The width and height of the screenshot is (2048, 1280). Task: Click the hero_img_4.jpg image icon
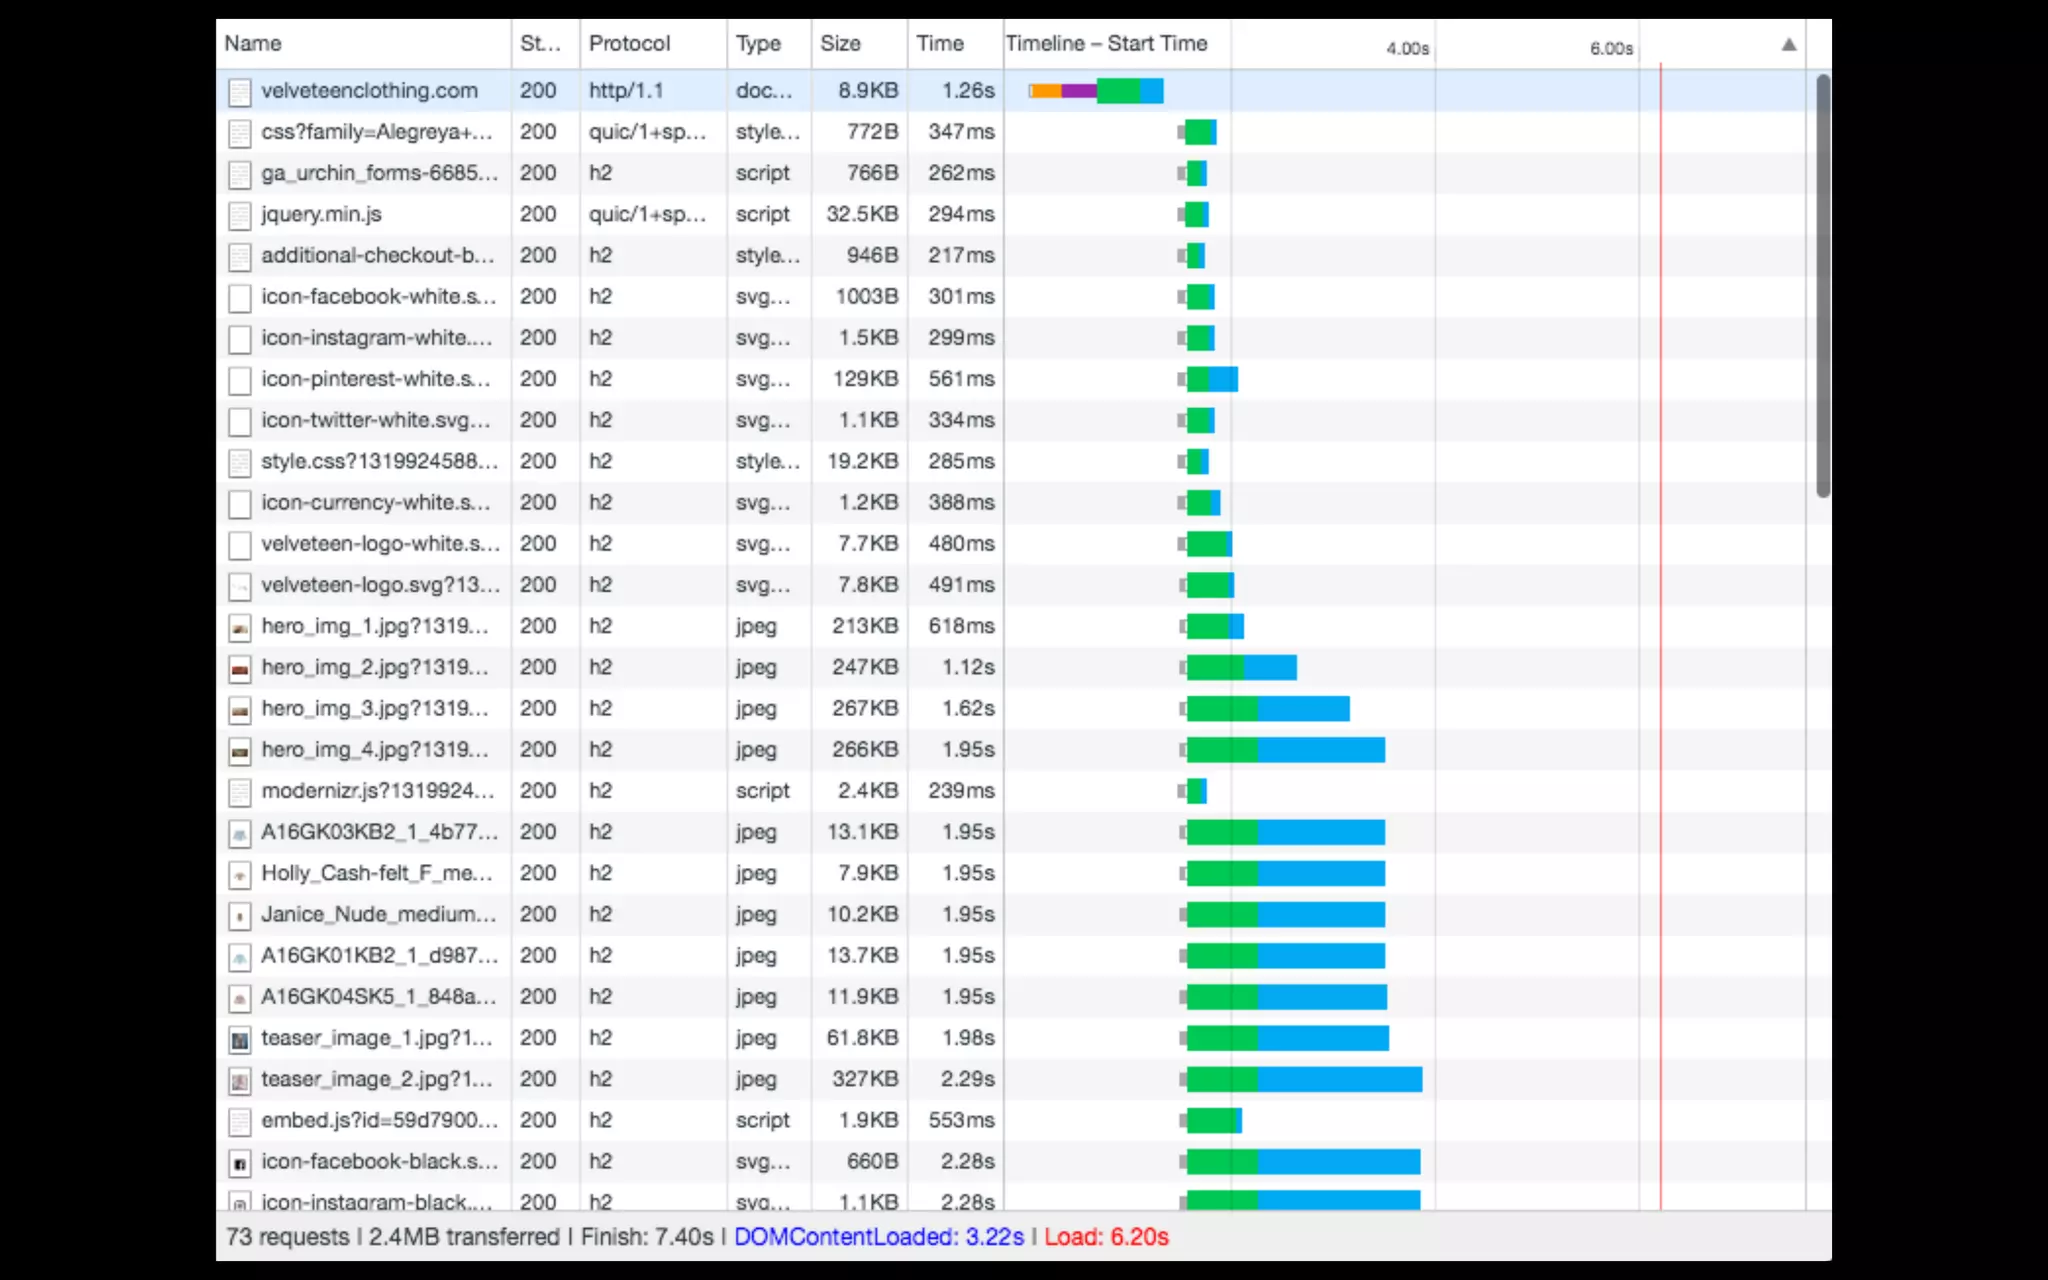tap(239, 751)
